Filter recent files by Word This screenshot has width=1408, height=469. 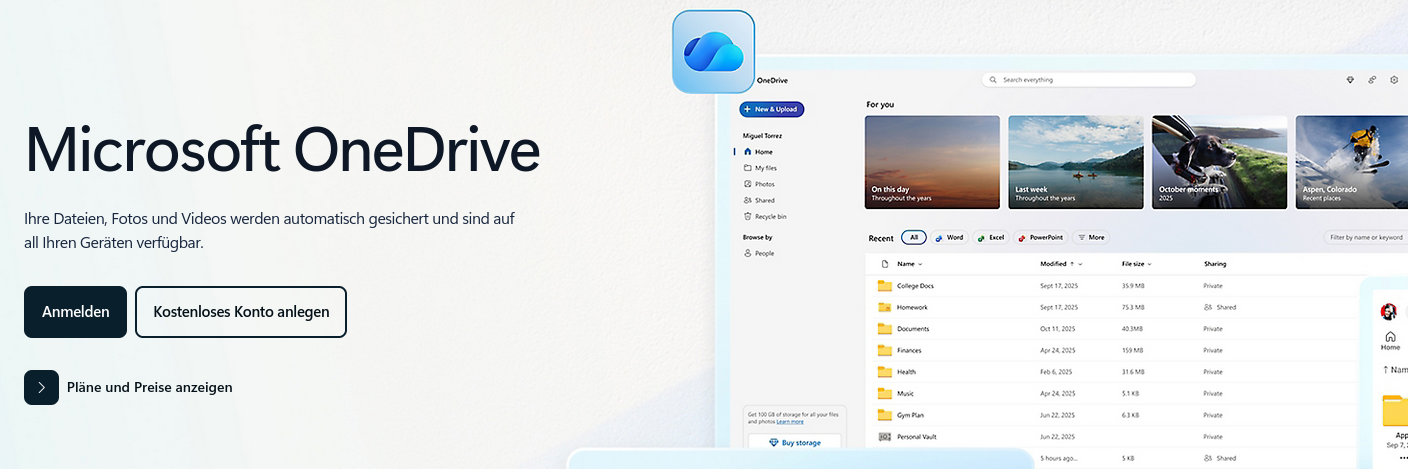click(x=949, y=238)
